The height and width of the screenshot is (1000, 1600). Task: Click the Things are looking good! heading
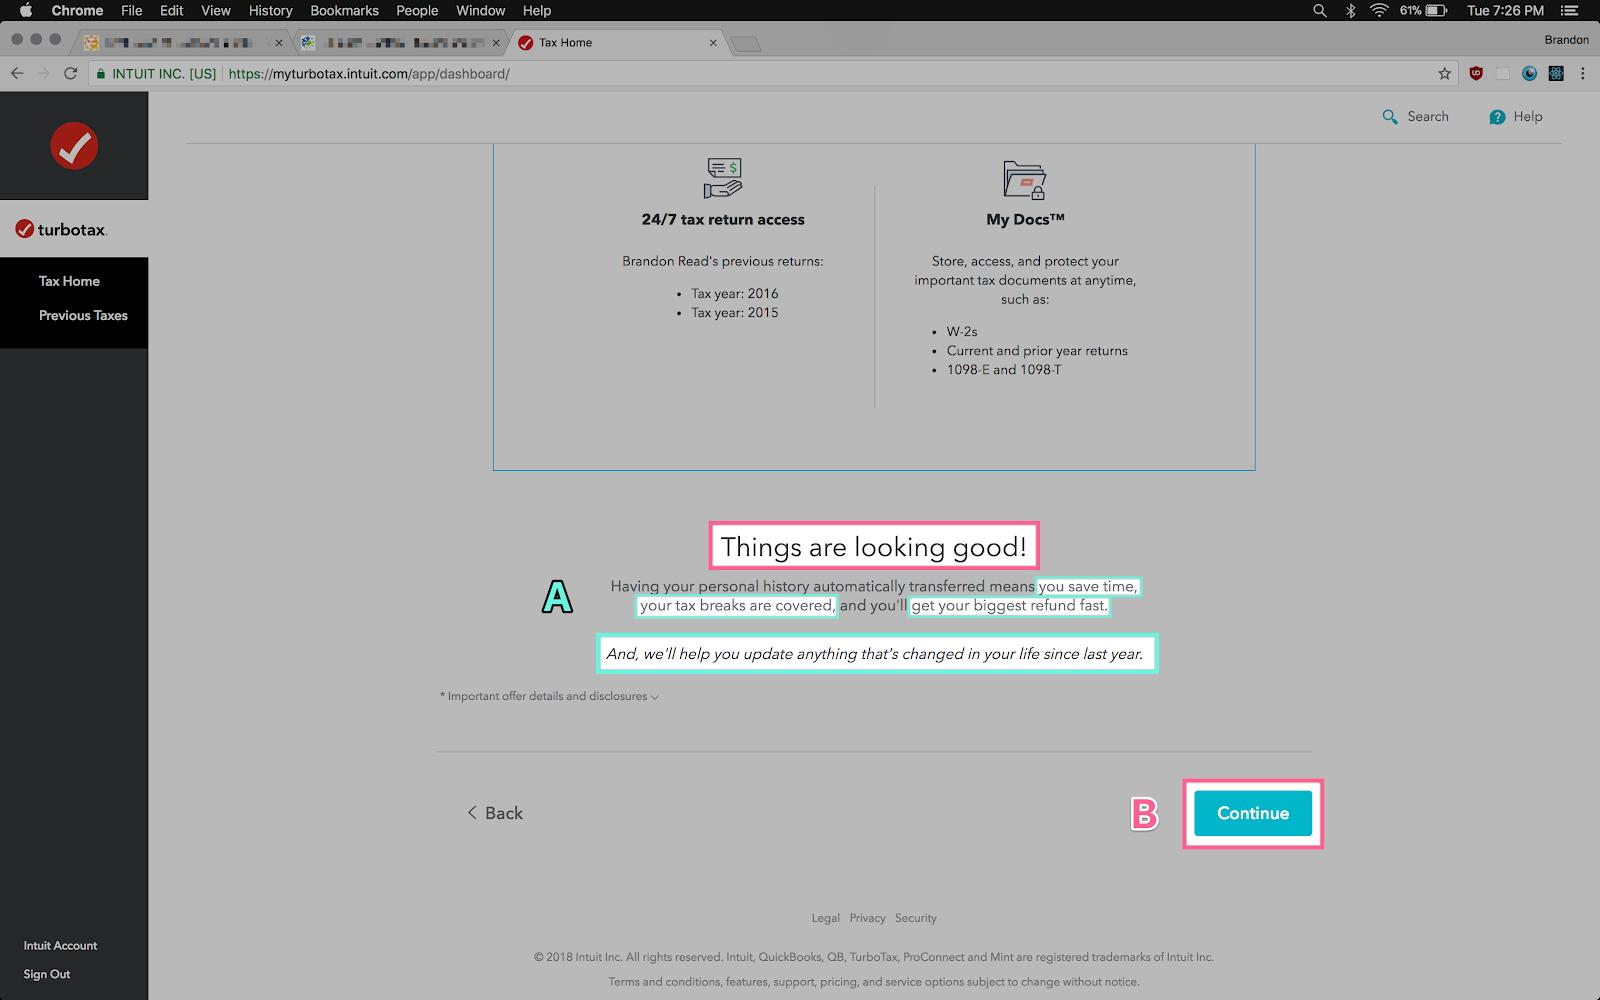coord(874,547)
